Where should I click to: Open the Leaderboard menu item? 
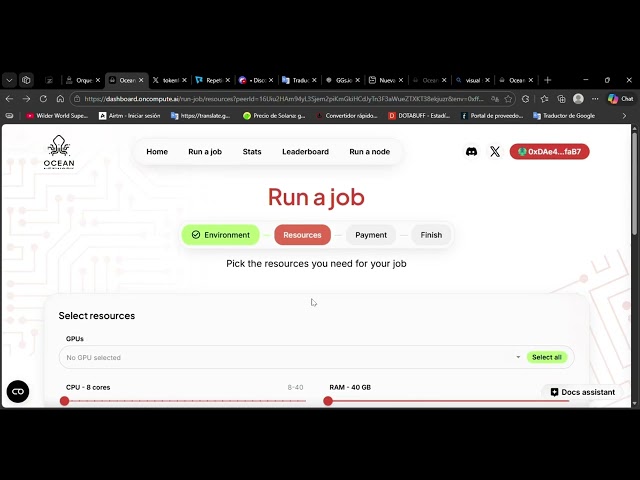(x=305, y=152)
